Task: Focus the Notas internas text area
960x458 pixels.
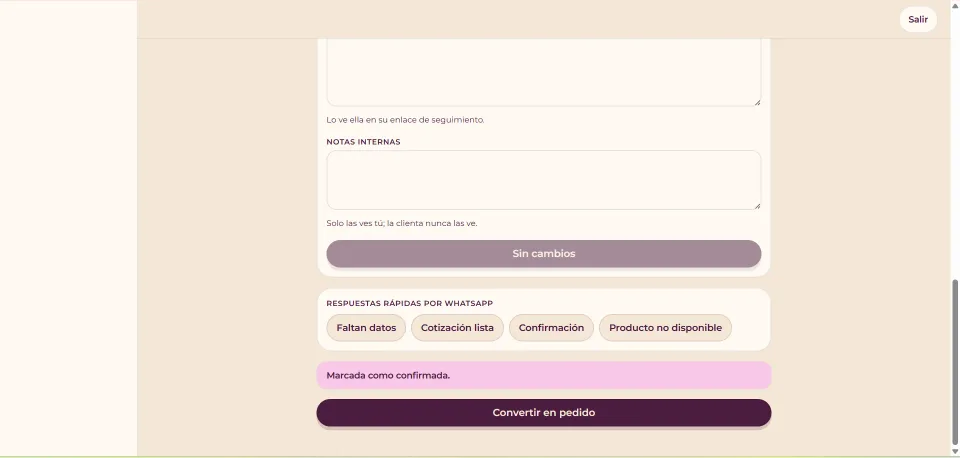Action: pos(544,180)
